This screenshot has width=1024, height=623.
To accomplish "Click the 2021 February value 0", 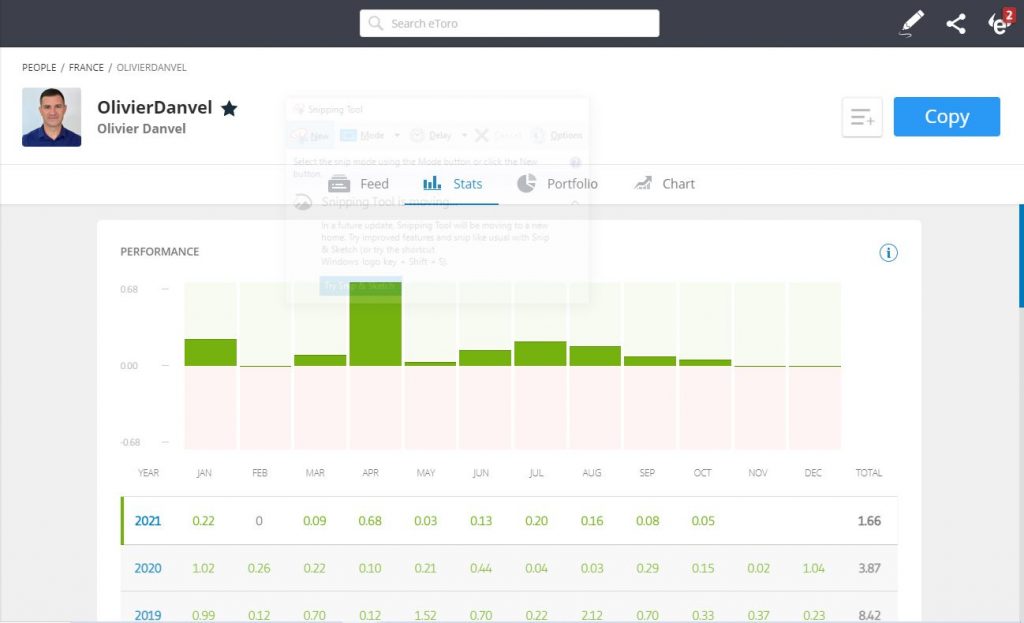I will pos(259,521).
